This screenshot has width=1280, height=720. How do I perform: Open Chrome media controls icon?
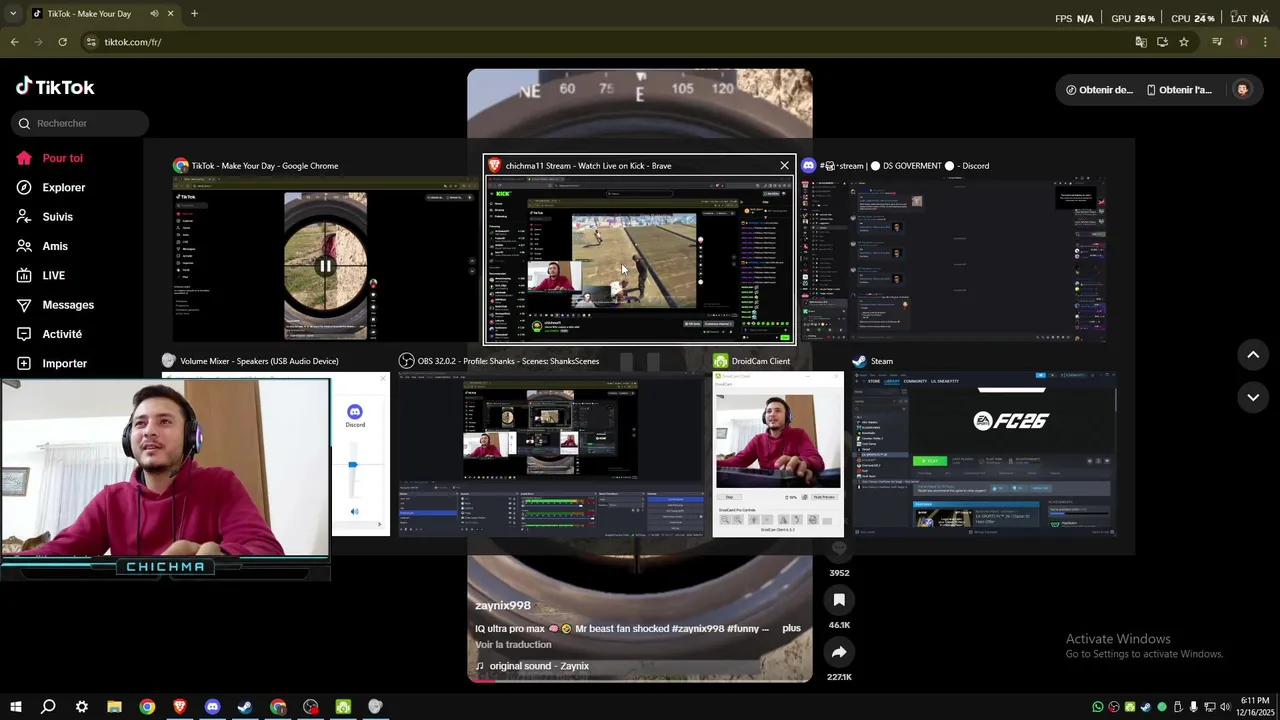point(1217,42)
